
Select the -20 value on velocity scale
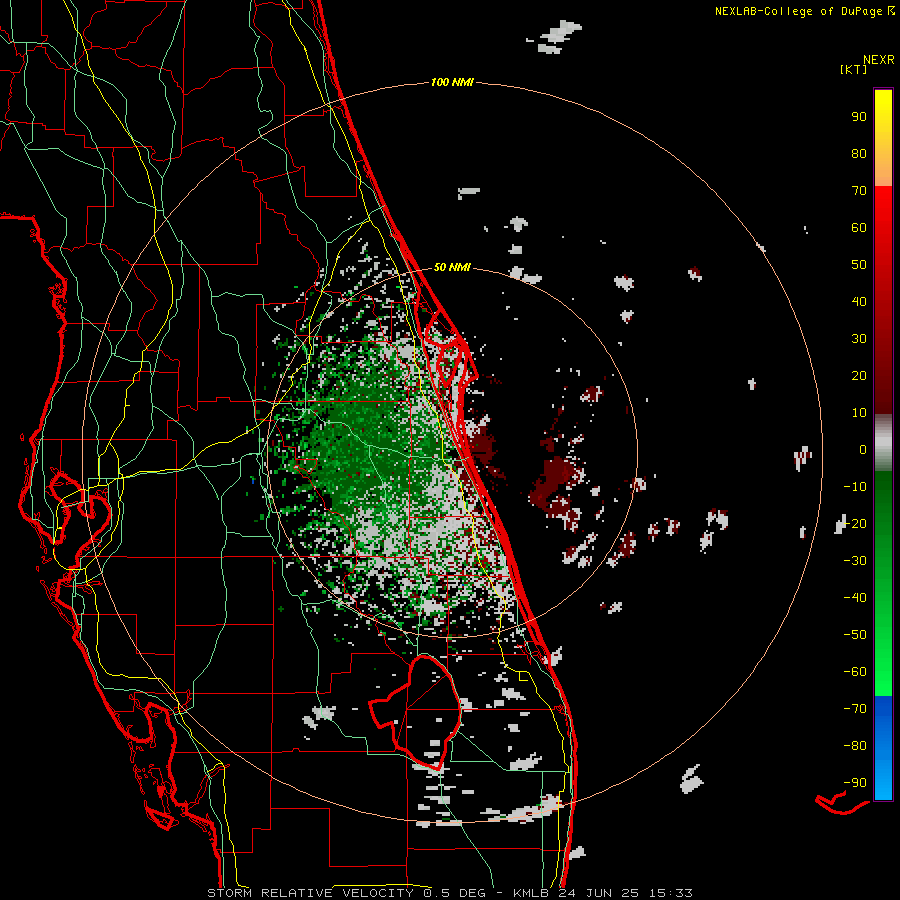click(855, 524)
